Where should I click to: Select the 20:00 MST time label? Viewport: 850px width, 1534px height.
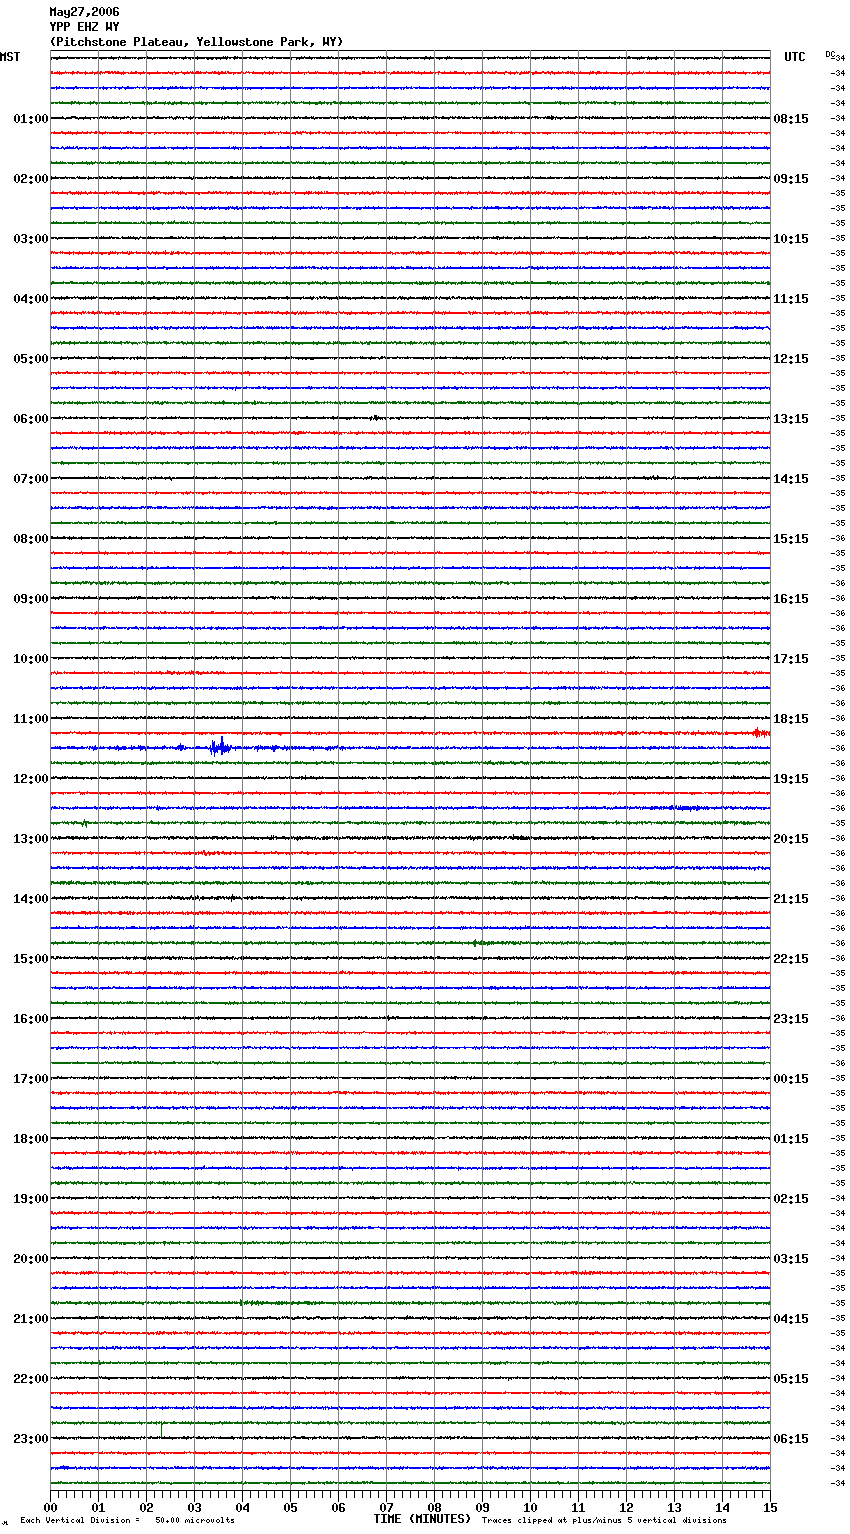point(31,1259)
